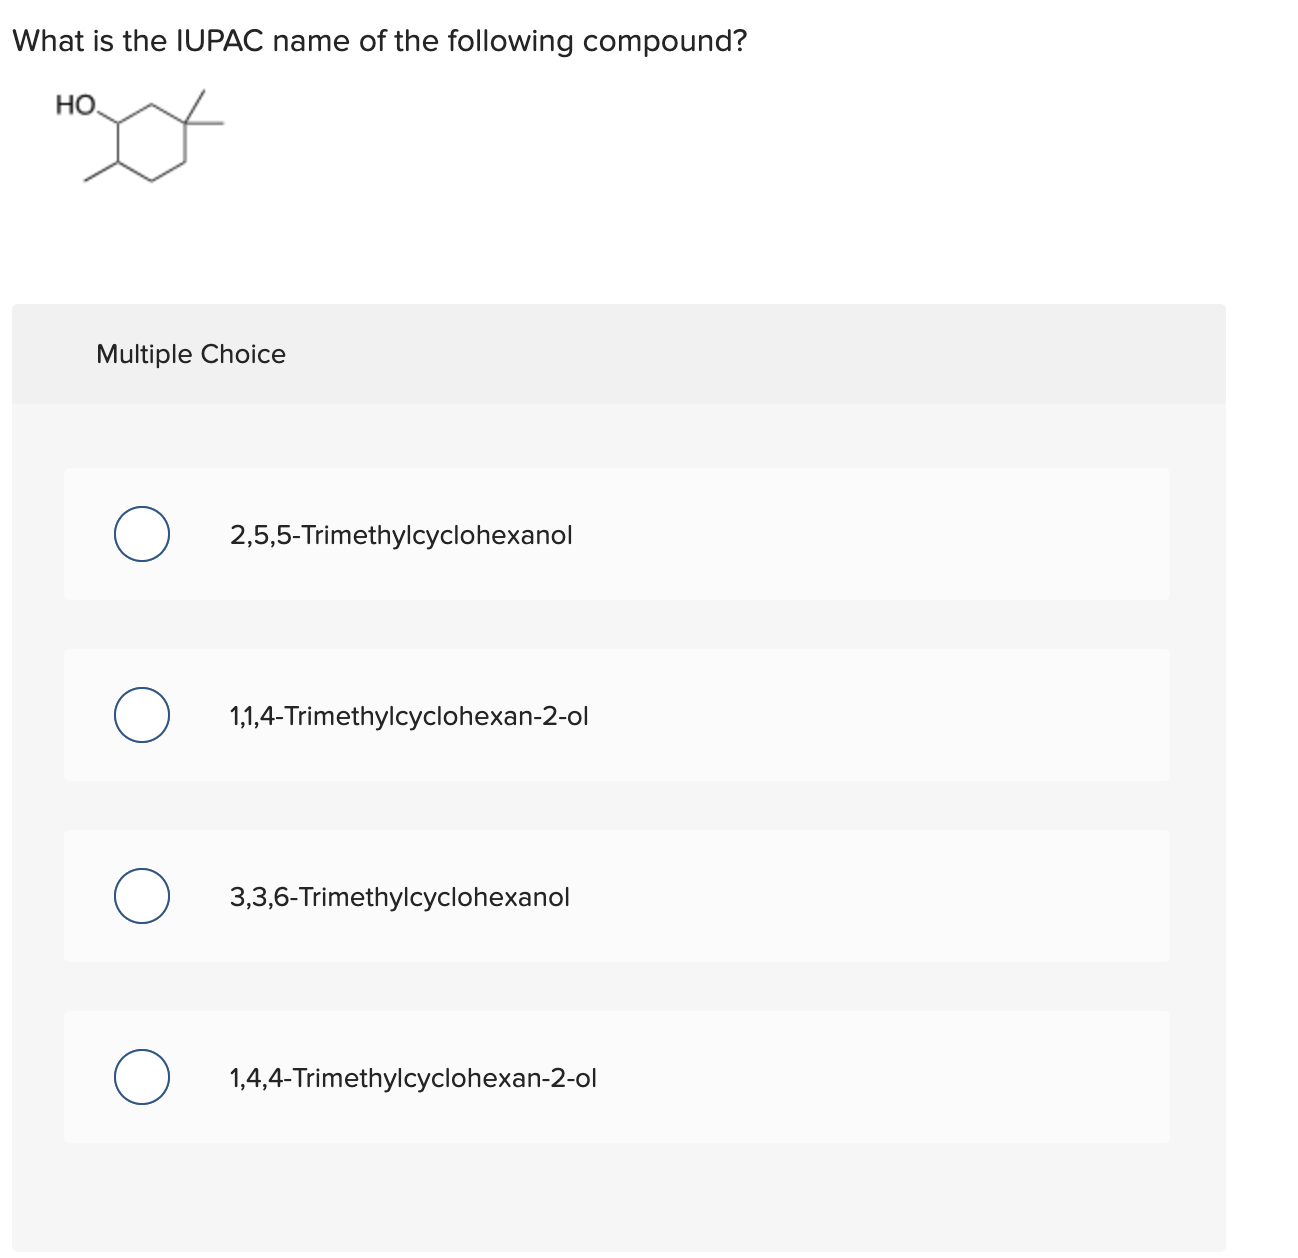Click the answer text 2,5,5-Trimethylcyclohexanol

[400, 534]
